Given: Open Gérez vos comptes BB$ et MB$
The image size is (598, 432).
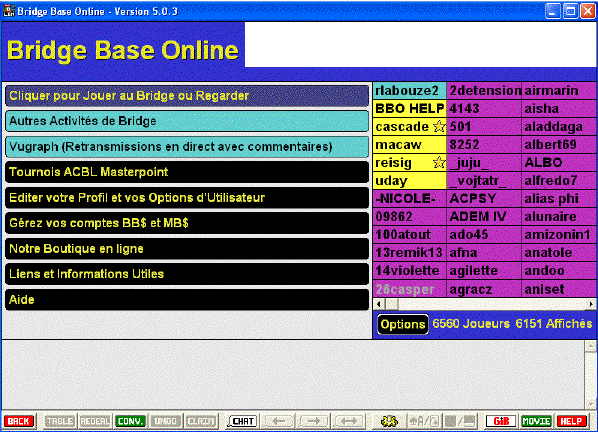Looking at the screenshot, I should [x=187, y=223].
